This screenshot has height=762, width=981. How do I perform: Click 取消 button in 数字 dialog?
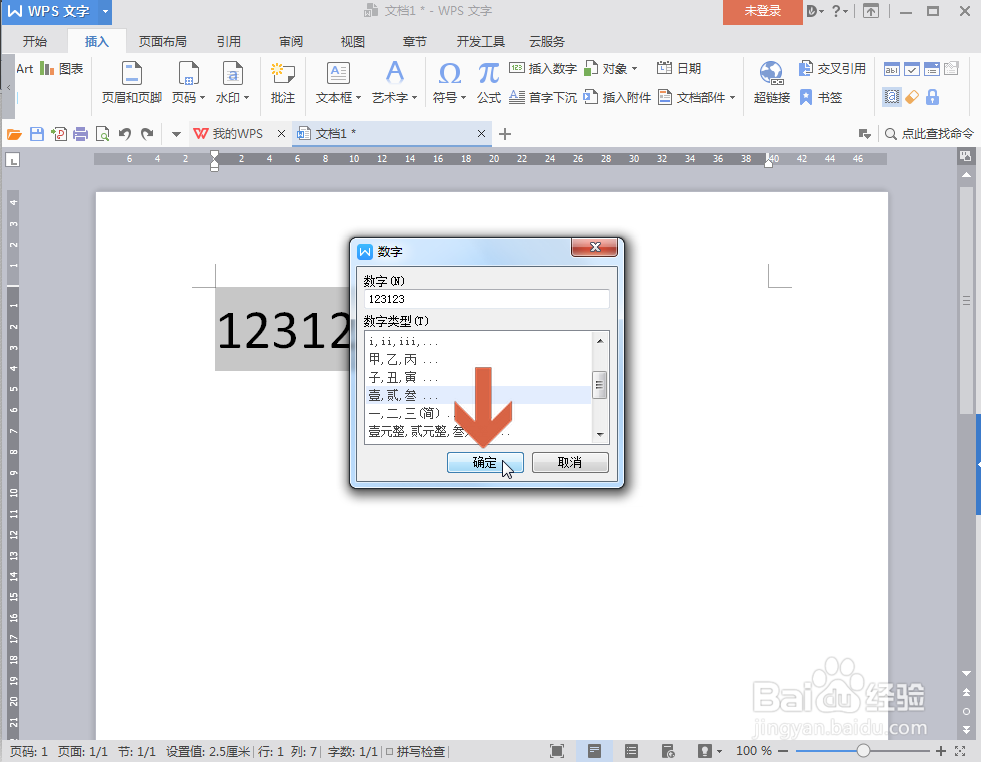pyautogui.click(x=570, y=462)
